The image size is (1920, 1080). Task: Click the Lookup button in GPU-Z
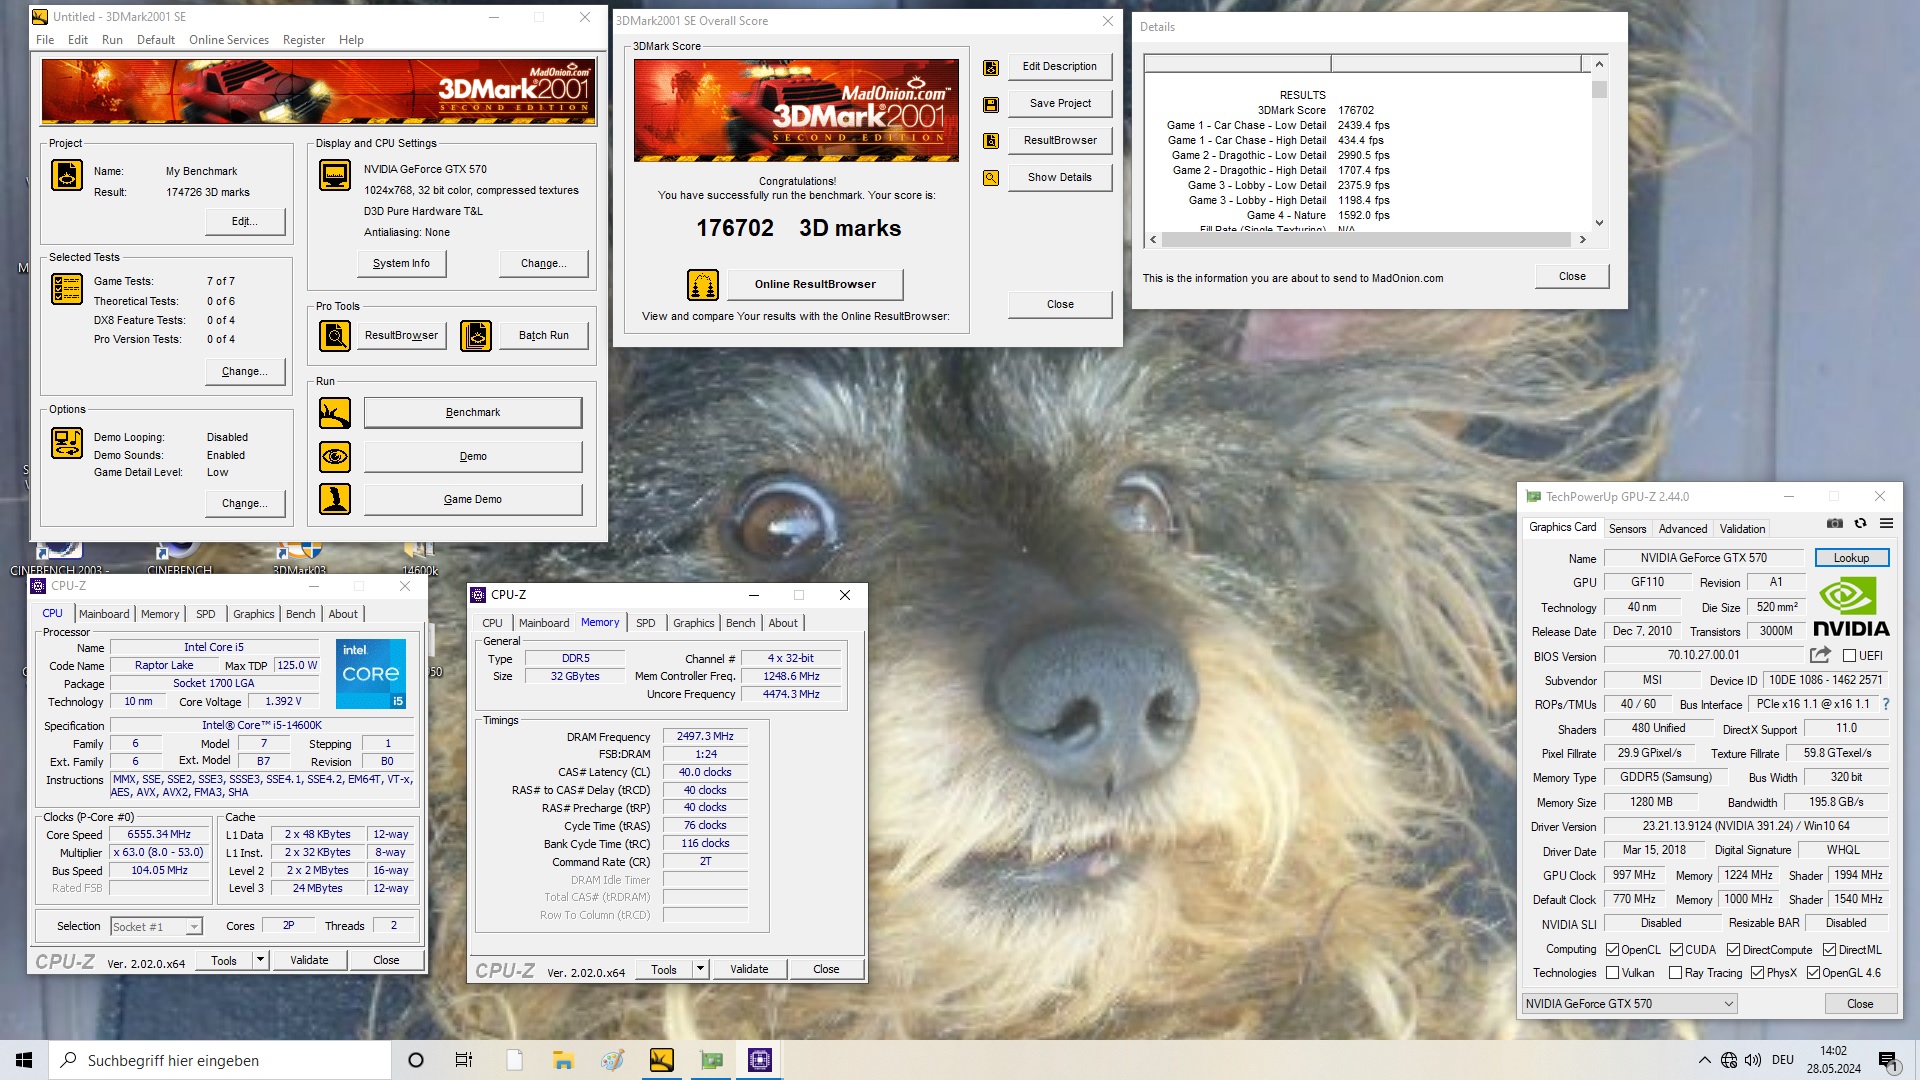click(1851, 558)
